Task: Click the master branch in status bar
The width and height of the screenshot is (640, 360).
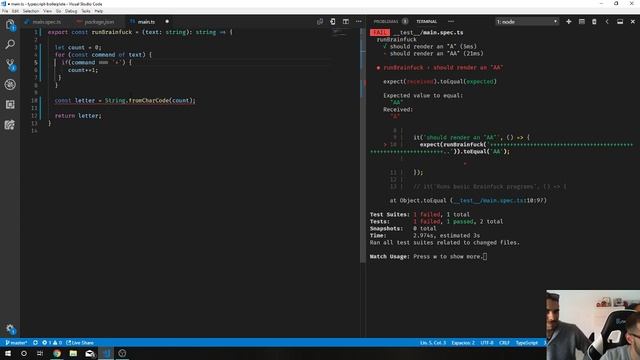Action: pos(16,343)
